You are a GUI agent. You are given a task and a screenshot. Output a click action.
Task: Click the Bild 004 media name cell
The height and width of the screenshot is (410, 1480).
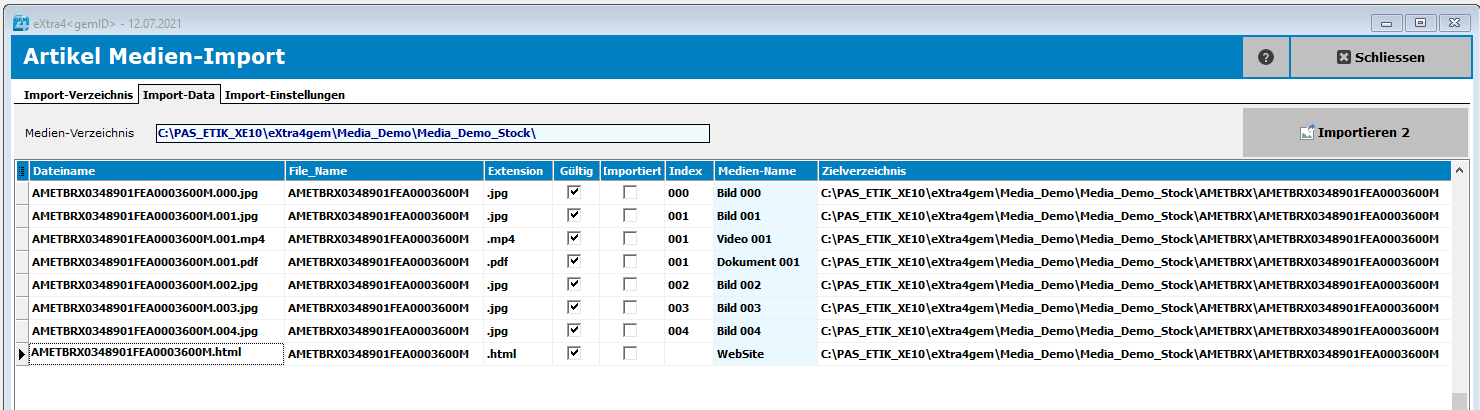click(x=765, y=330)
